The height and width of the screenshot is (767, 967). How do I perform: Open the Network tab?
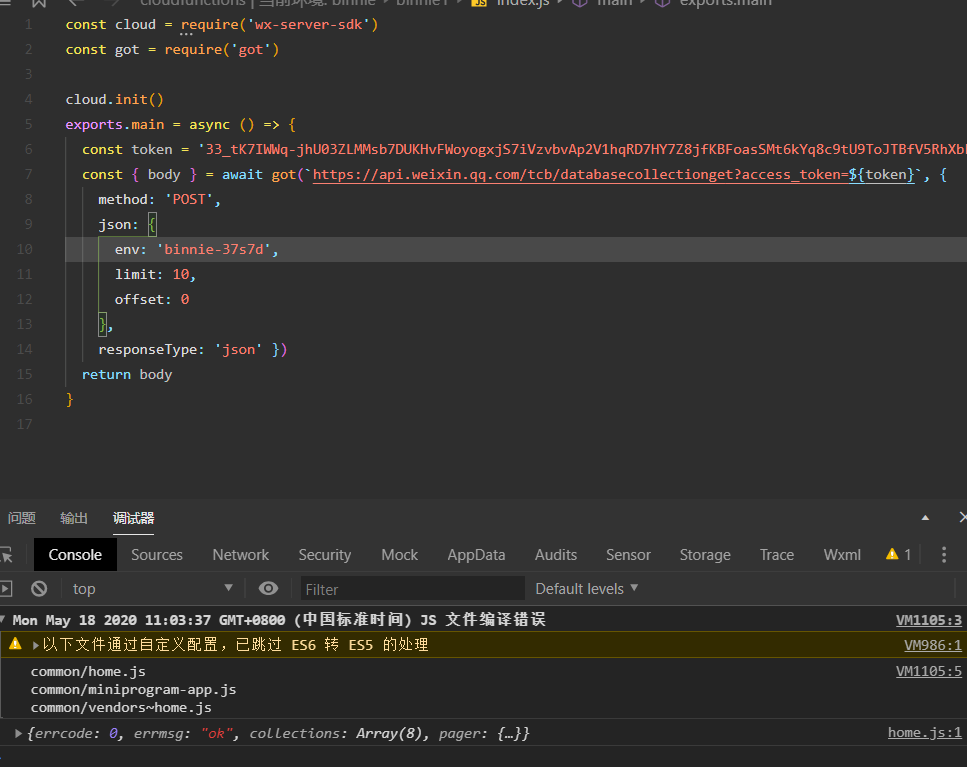pos(241,554)
